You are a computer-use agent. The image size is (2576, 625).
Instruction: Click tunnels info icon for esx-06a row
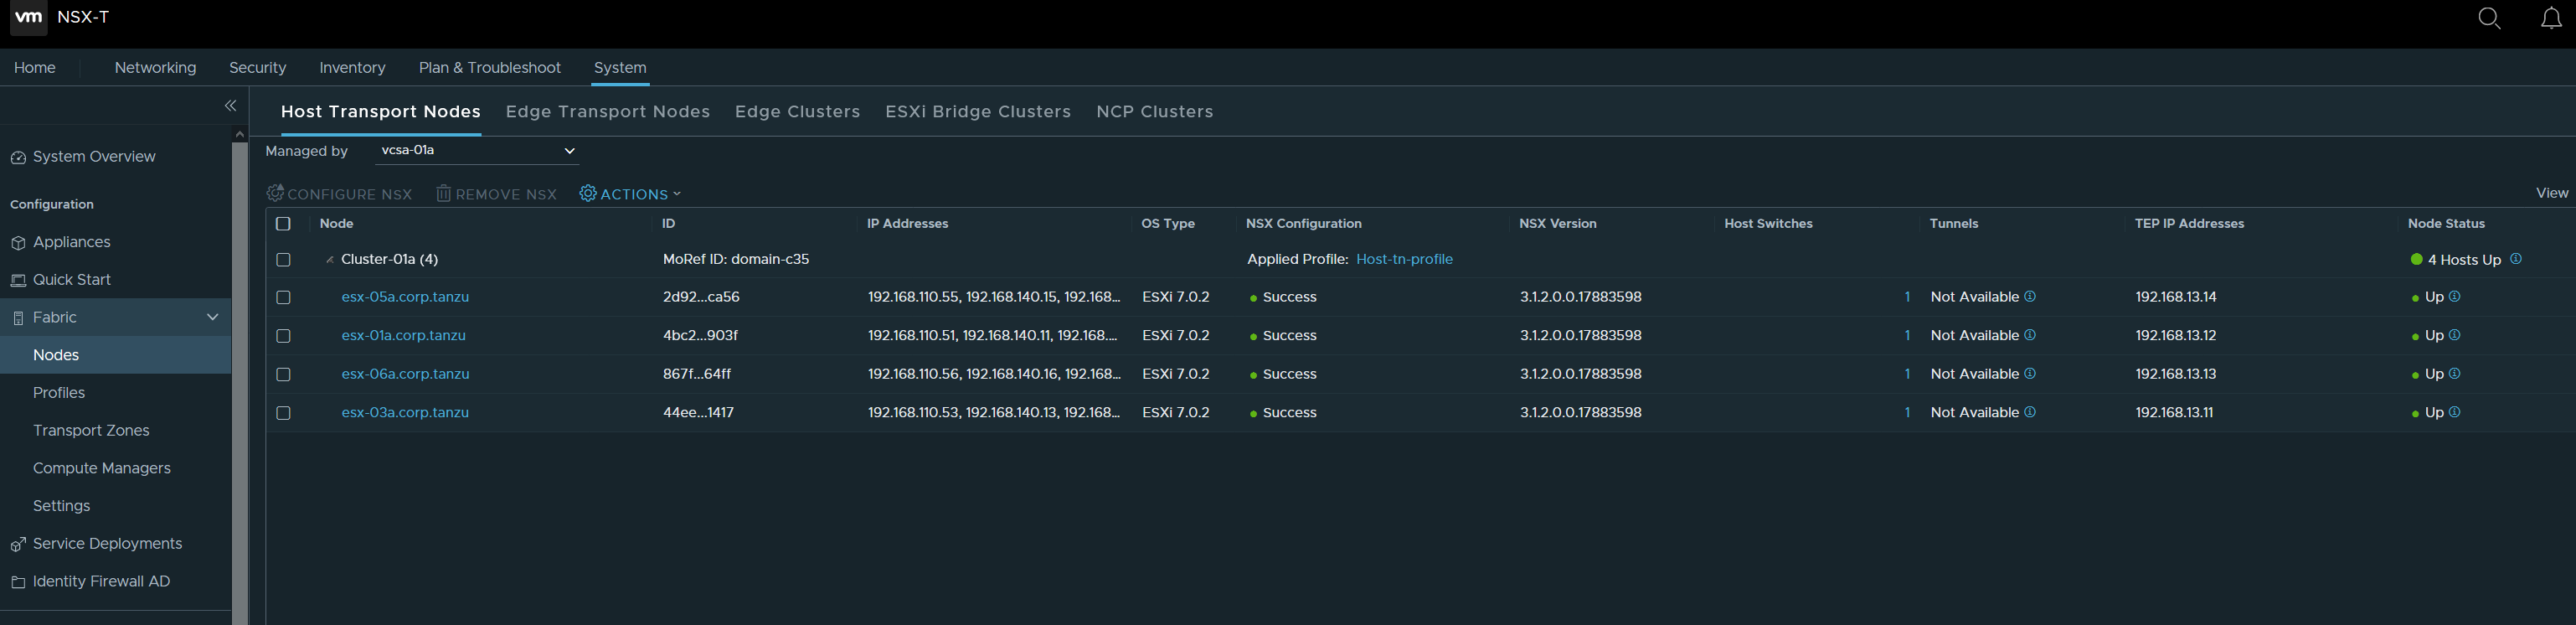point(2030,373)
